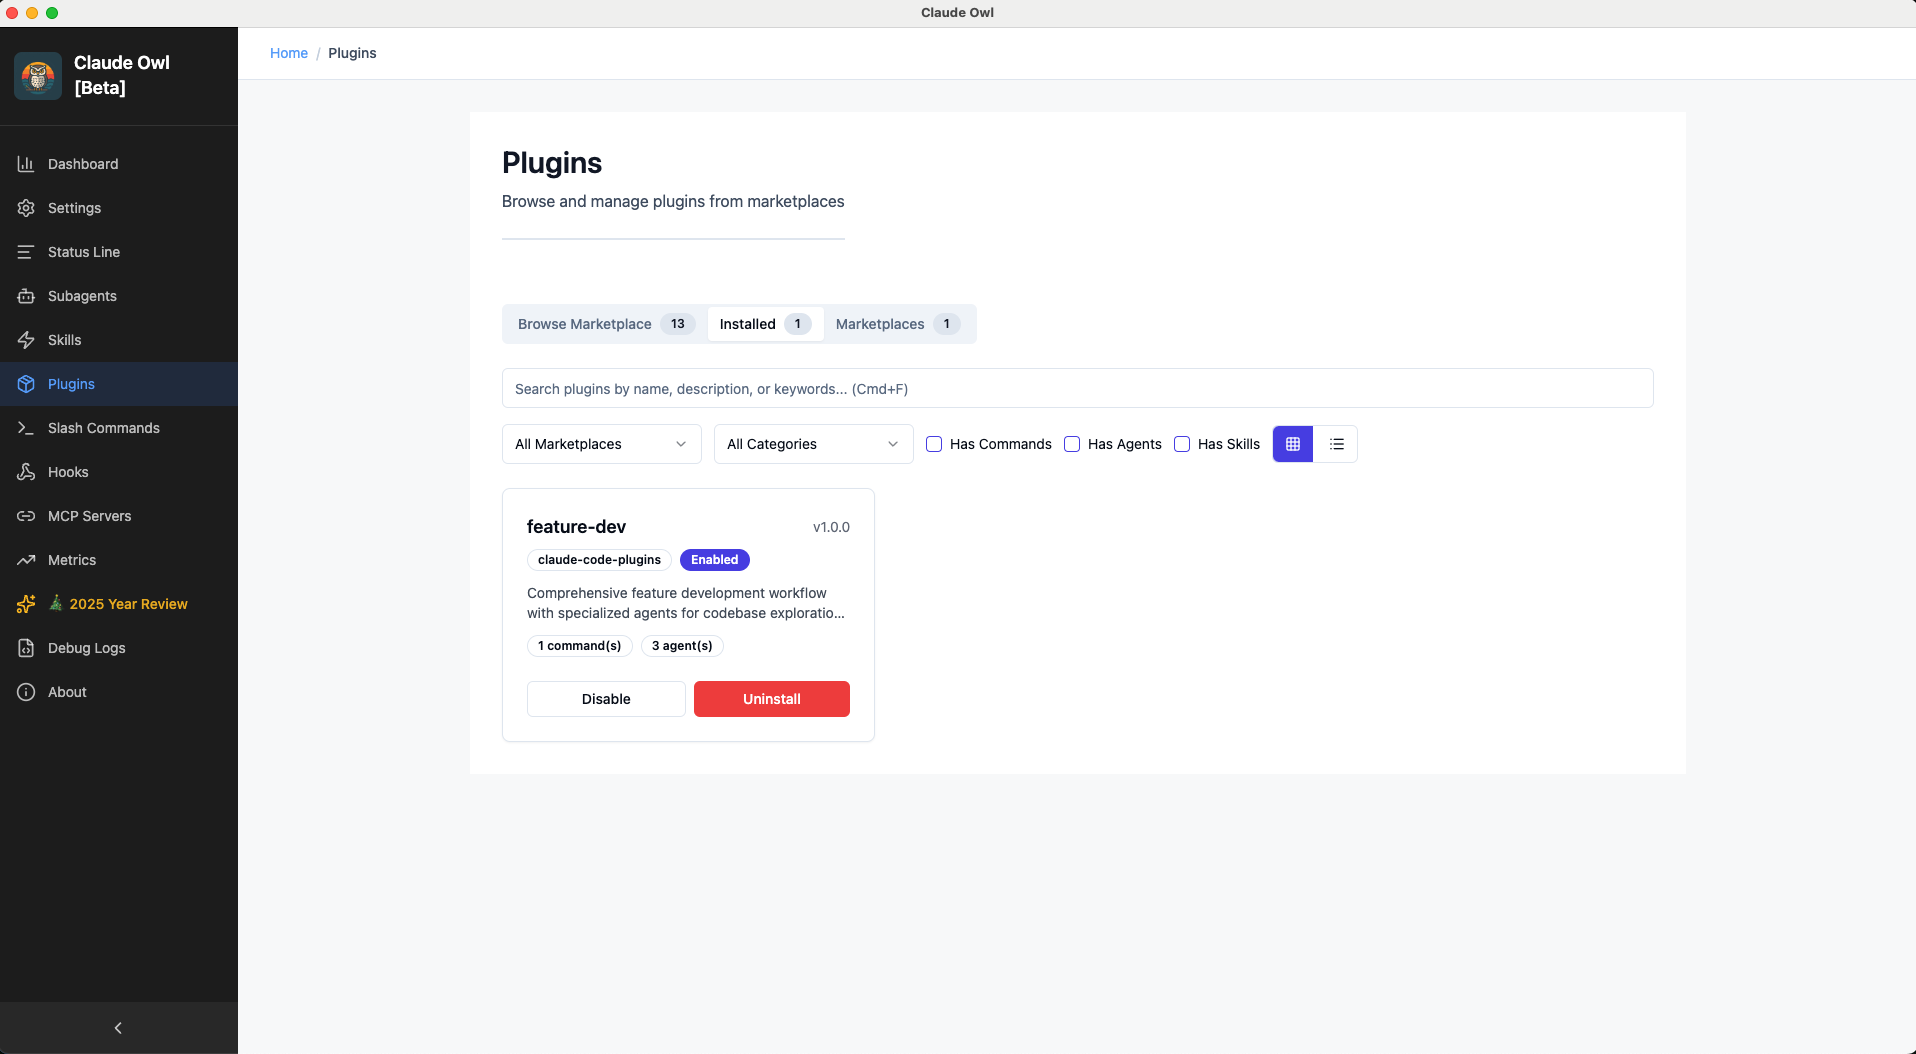Open the Hooks section icon
Screen dimensions: 1916x1054
(x=25, y=472)
